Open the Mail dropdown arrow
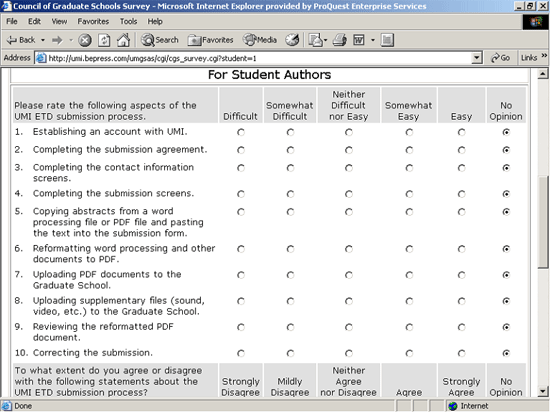This screenshot has height=412, width=550. [326, 40]
